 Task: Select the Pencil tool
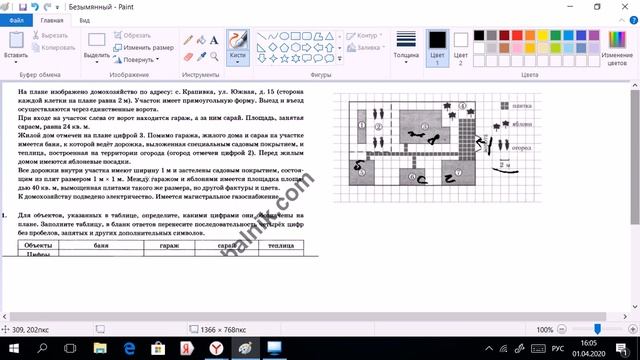[188, 40]
